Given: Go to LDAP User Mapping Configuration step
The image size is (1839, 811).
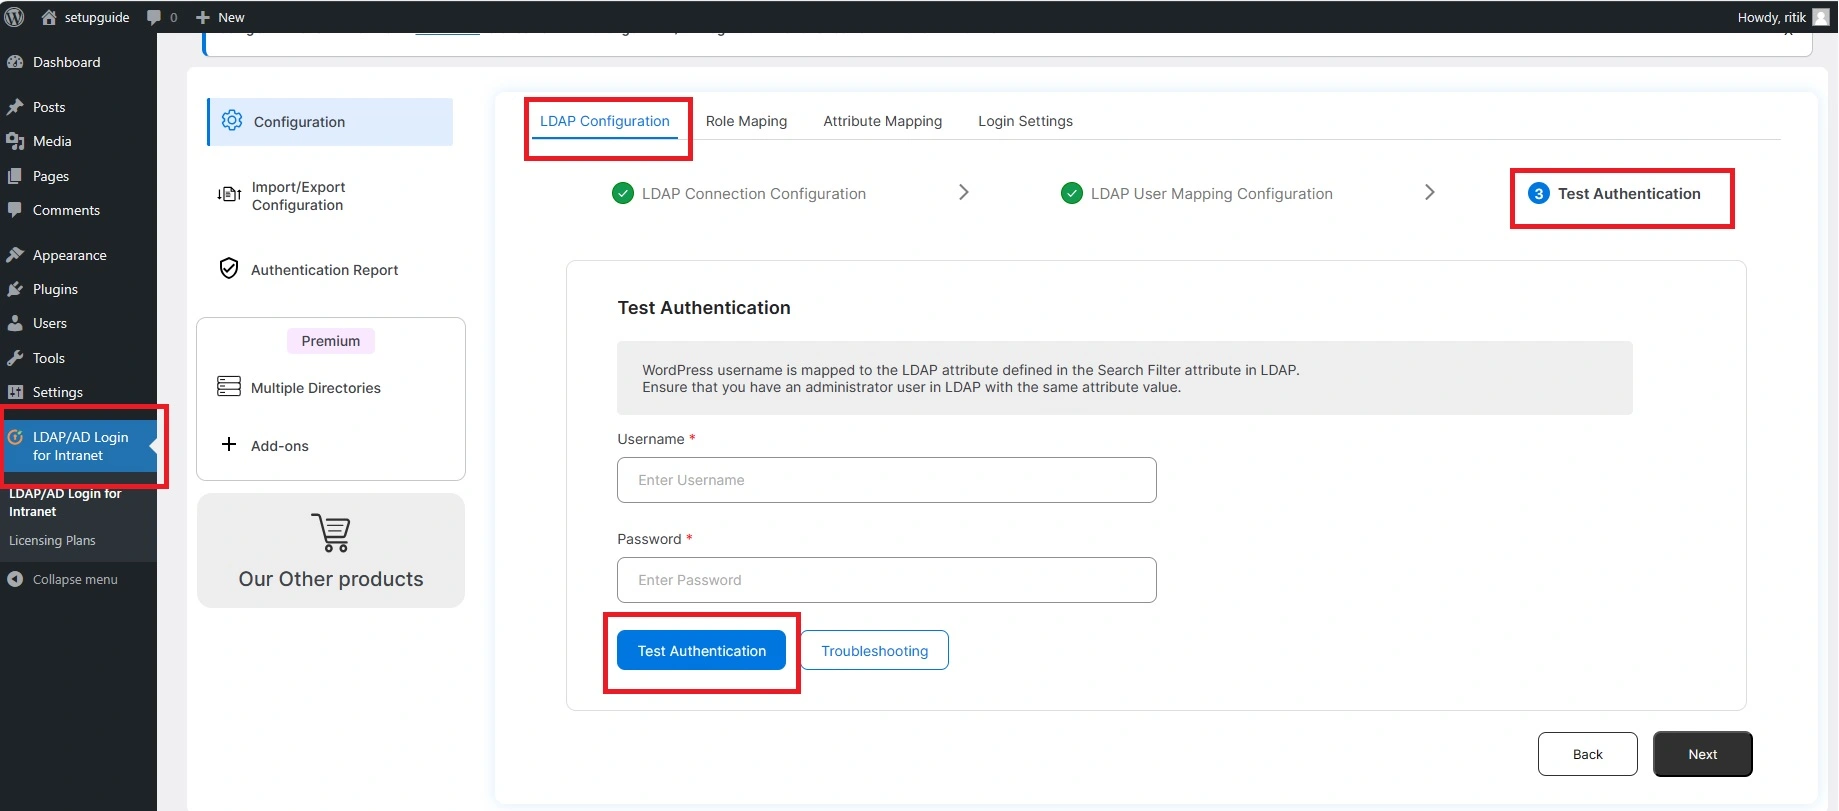Looking at the screenshot, I should pyautogui.click(x=1212, y=194).
